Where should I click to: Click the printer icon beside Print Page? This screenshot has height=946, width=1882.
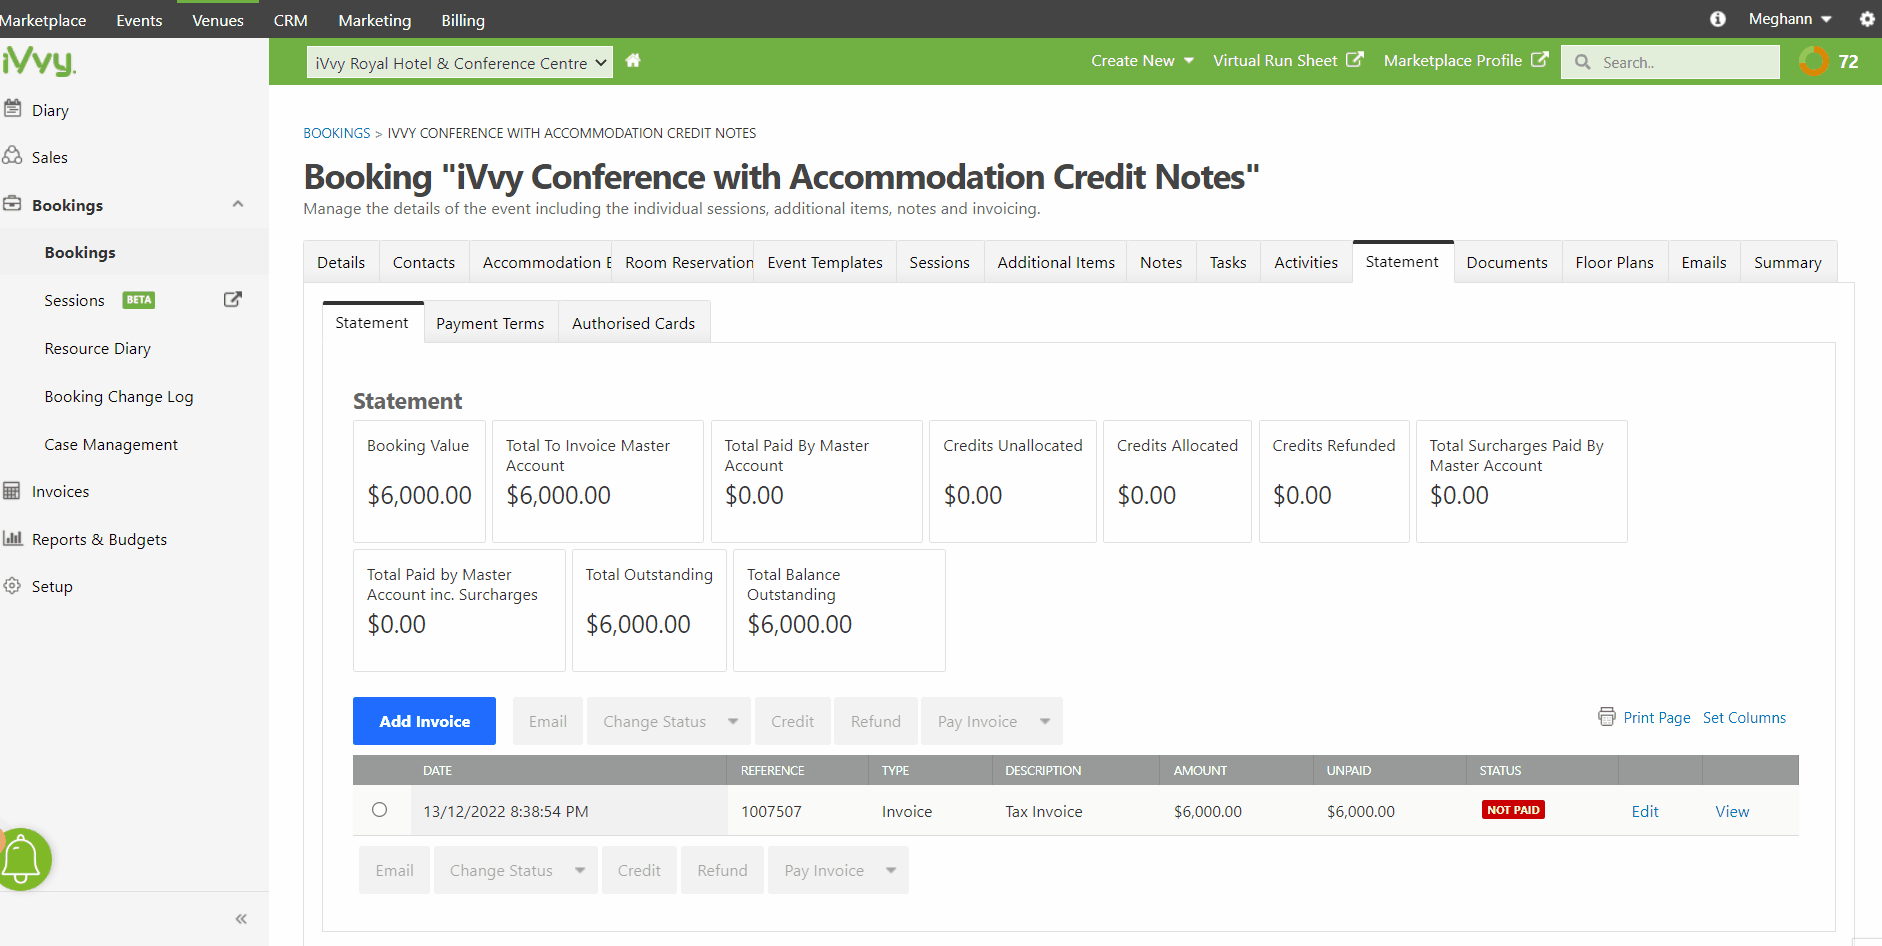[x=1606, y=717]
